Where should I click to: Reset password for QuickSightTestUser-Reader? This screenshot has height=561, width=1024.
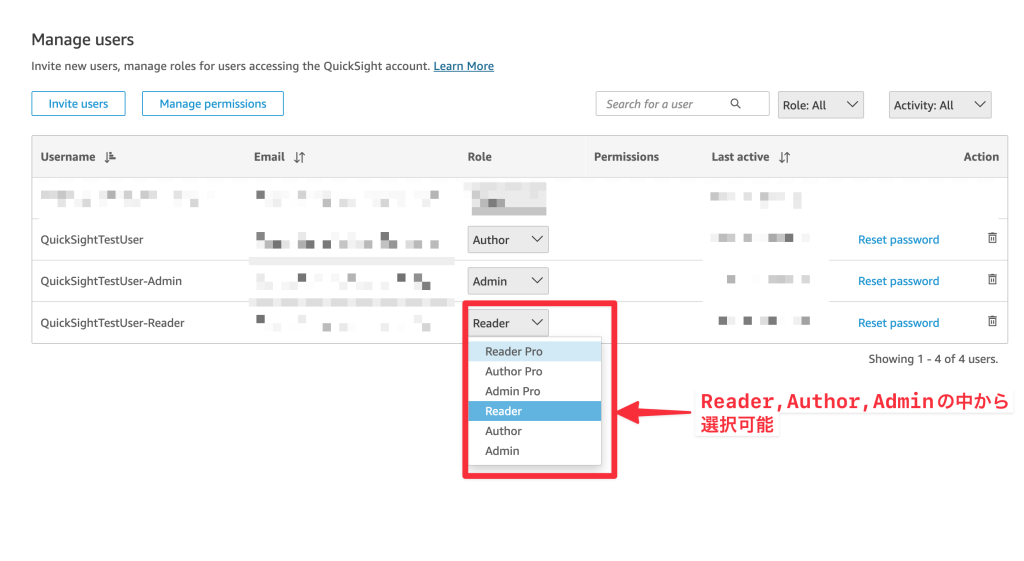[899, 323]
